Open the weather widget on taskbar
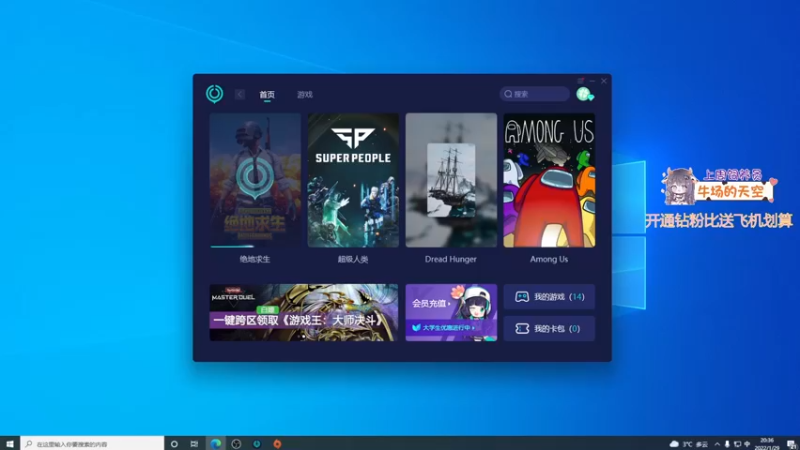The width and height of the screenshot is (800, 450). click(x=689, y=444)
